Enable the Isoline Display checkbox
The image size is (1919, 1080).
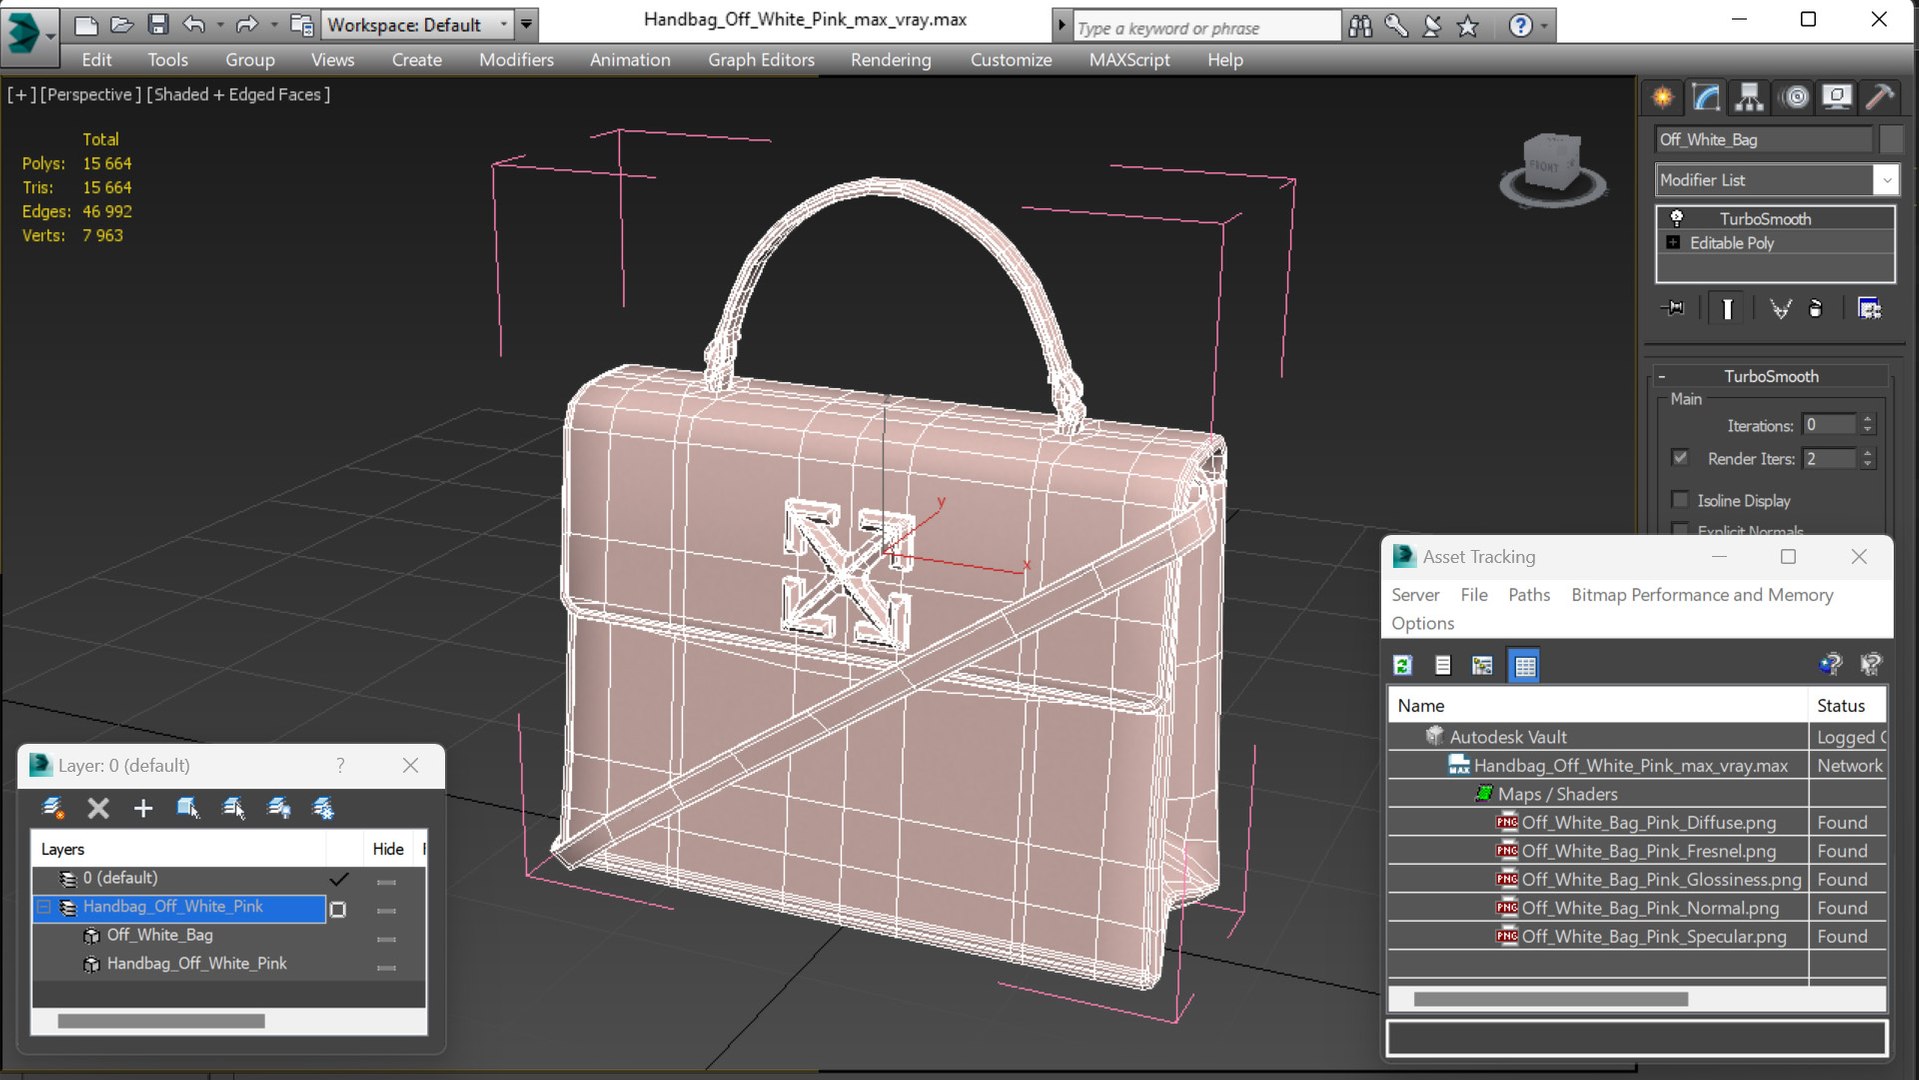coord(1680,500)
